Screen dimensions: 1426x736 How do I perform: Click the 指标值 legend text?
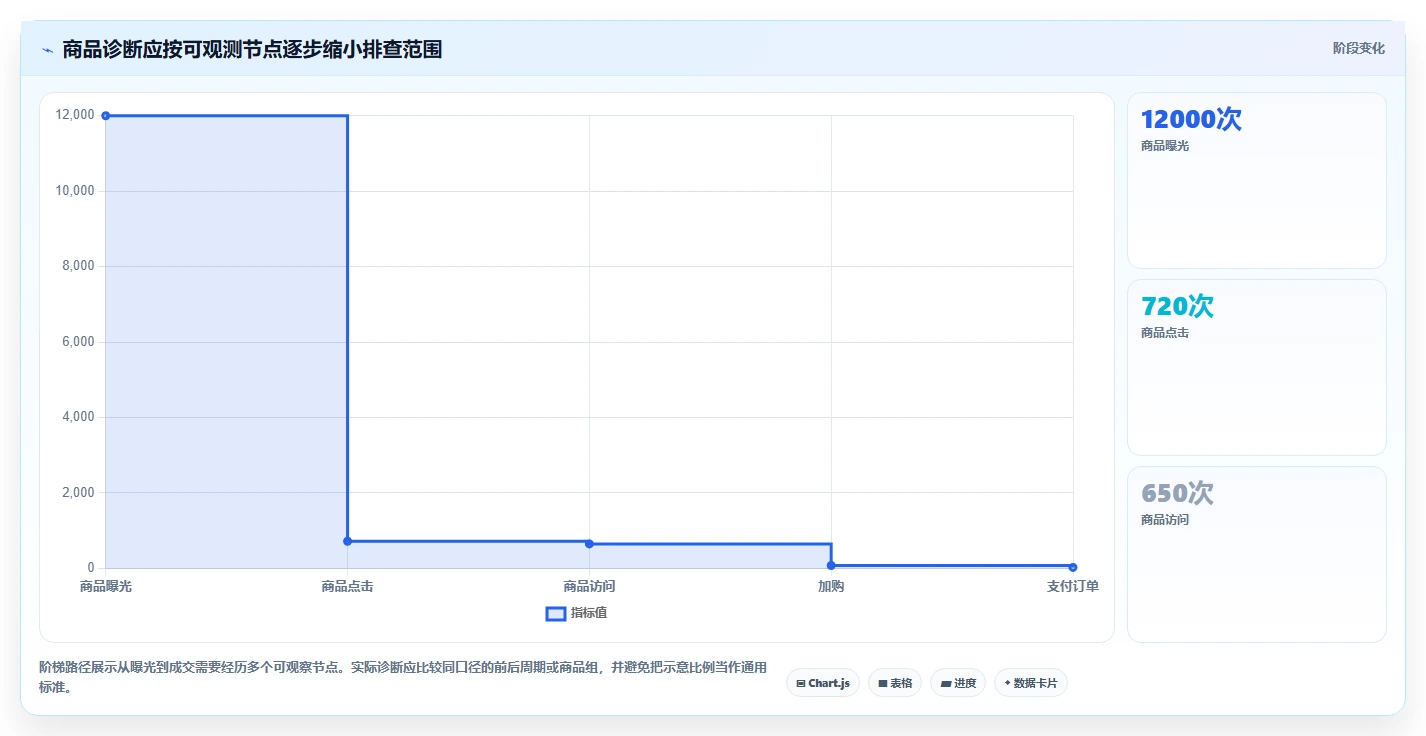click(589, 613)
